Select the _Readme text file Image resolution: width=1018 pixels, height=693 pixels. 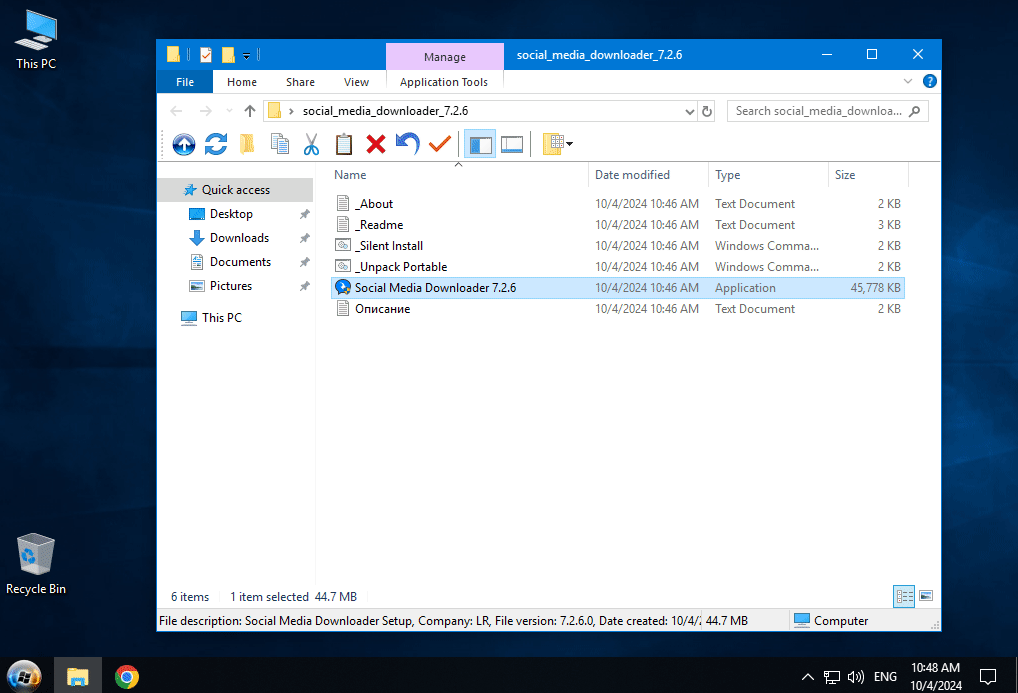[618, 225]
